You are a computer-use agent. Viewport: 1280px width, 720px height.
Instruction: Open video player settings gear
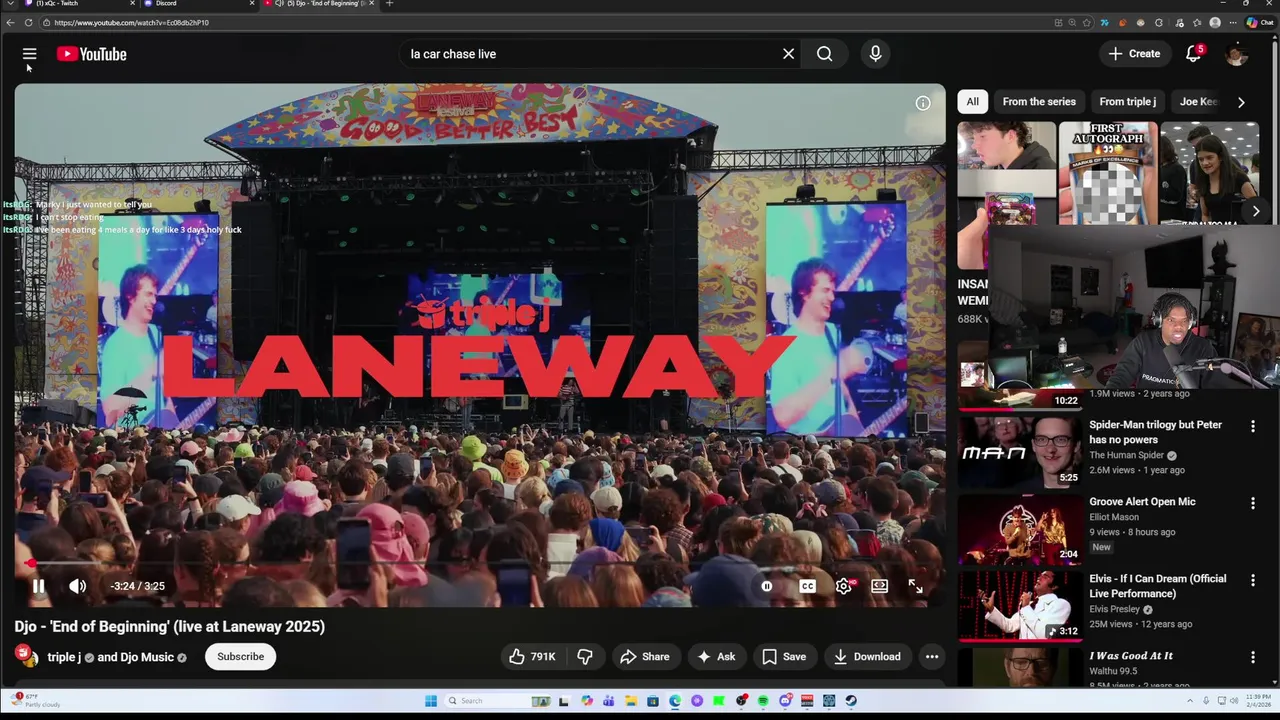coord(843,586)
